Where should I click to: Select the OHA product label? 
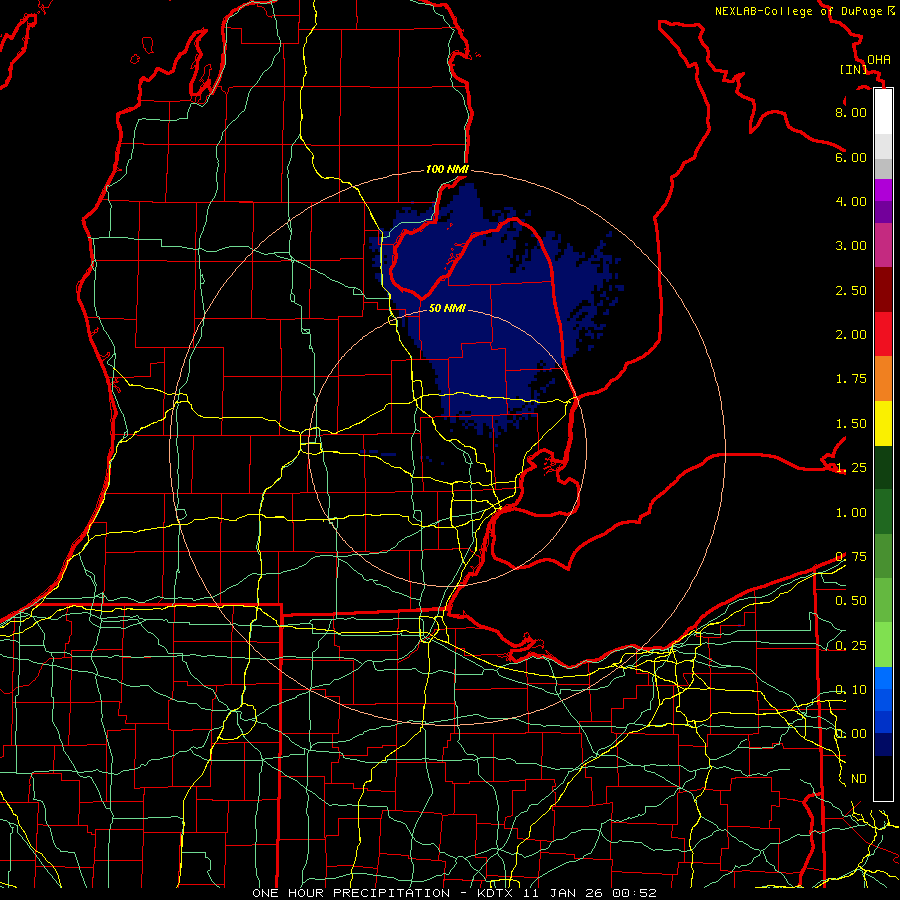(x=879, y=60)
